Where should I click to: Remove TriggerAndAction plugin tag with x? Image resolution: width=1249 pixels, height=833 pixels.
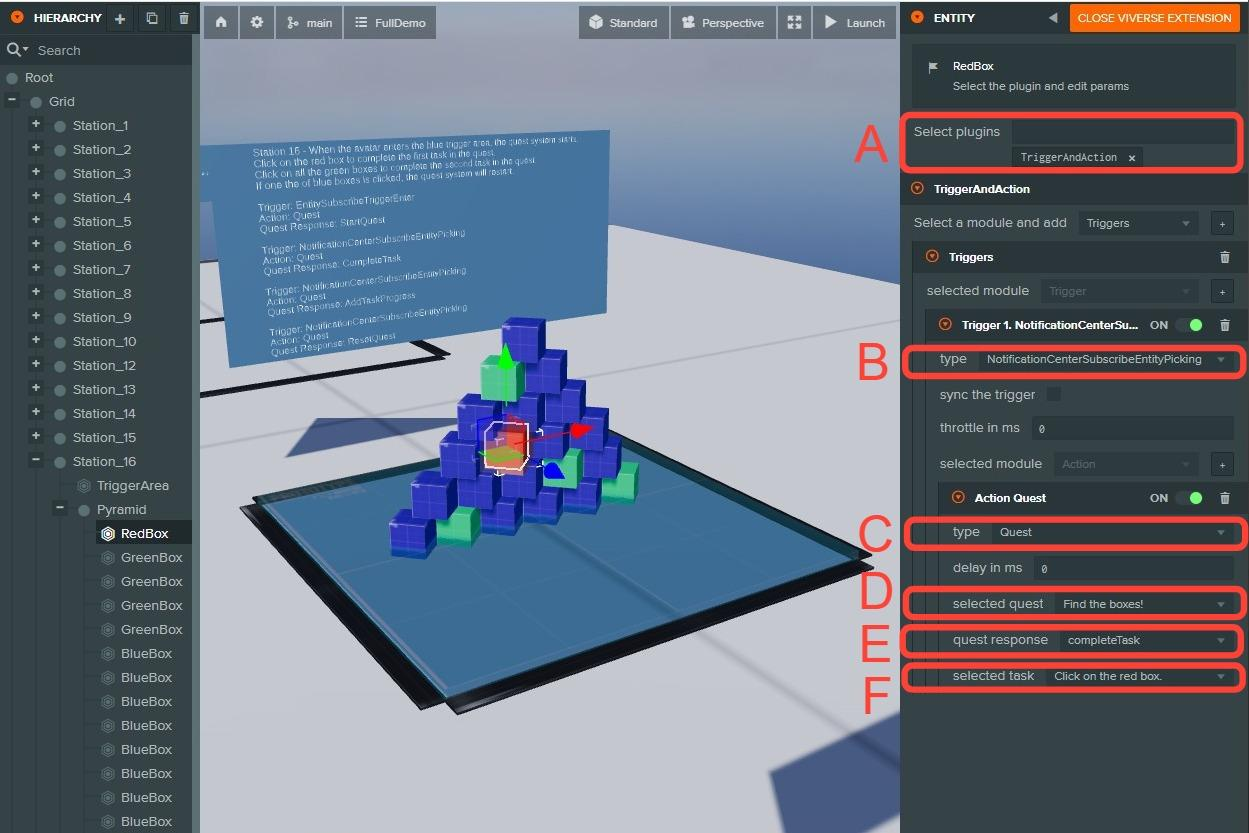[x=1132, y=158]
